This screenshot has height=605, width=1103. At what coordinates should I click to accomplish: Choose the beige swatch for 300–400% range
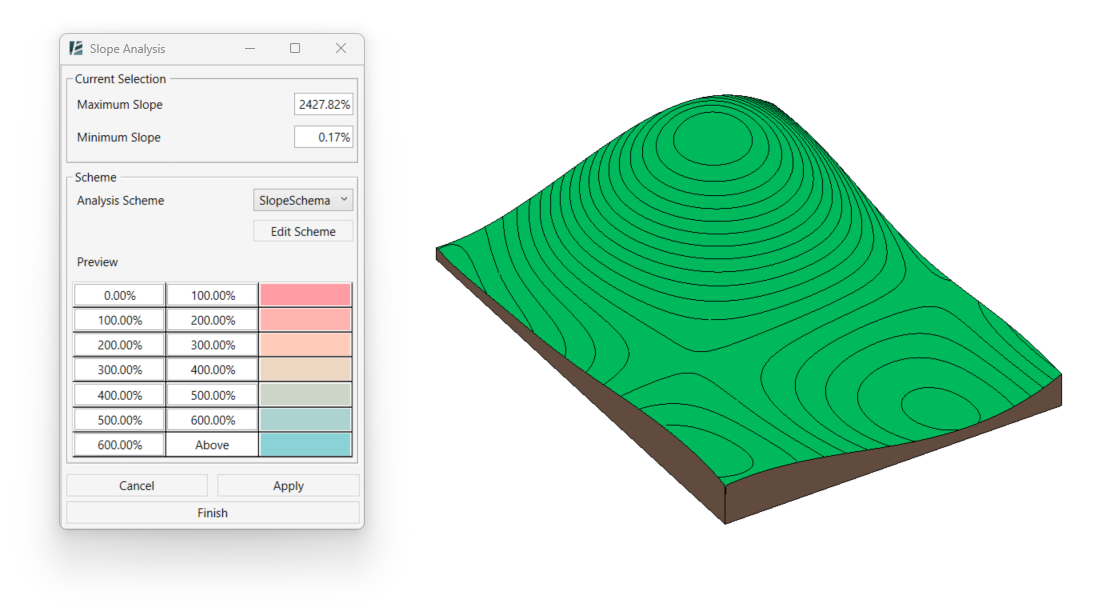305,370
